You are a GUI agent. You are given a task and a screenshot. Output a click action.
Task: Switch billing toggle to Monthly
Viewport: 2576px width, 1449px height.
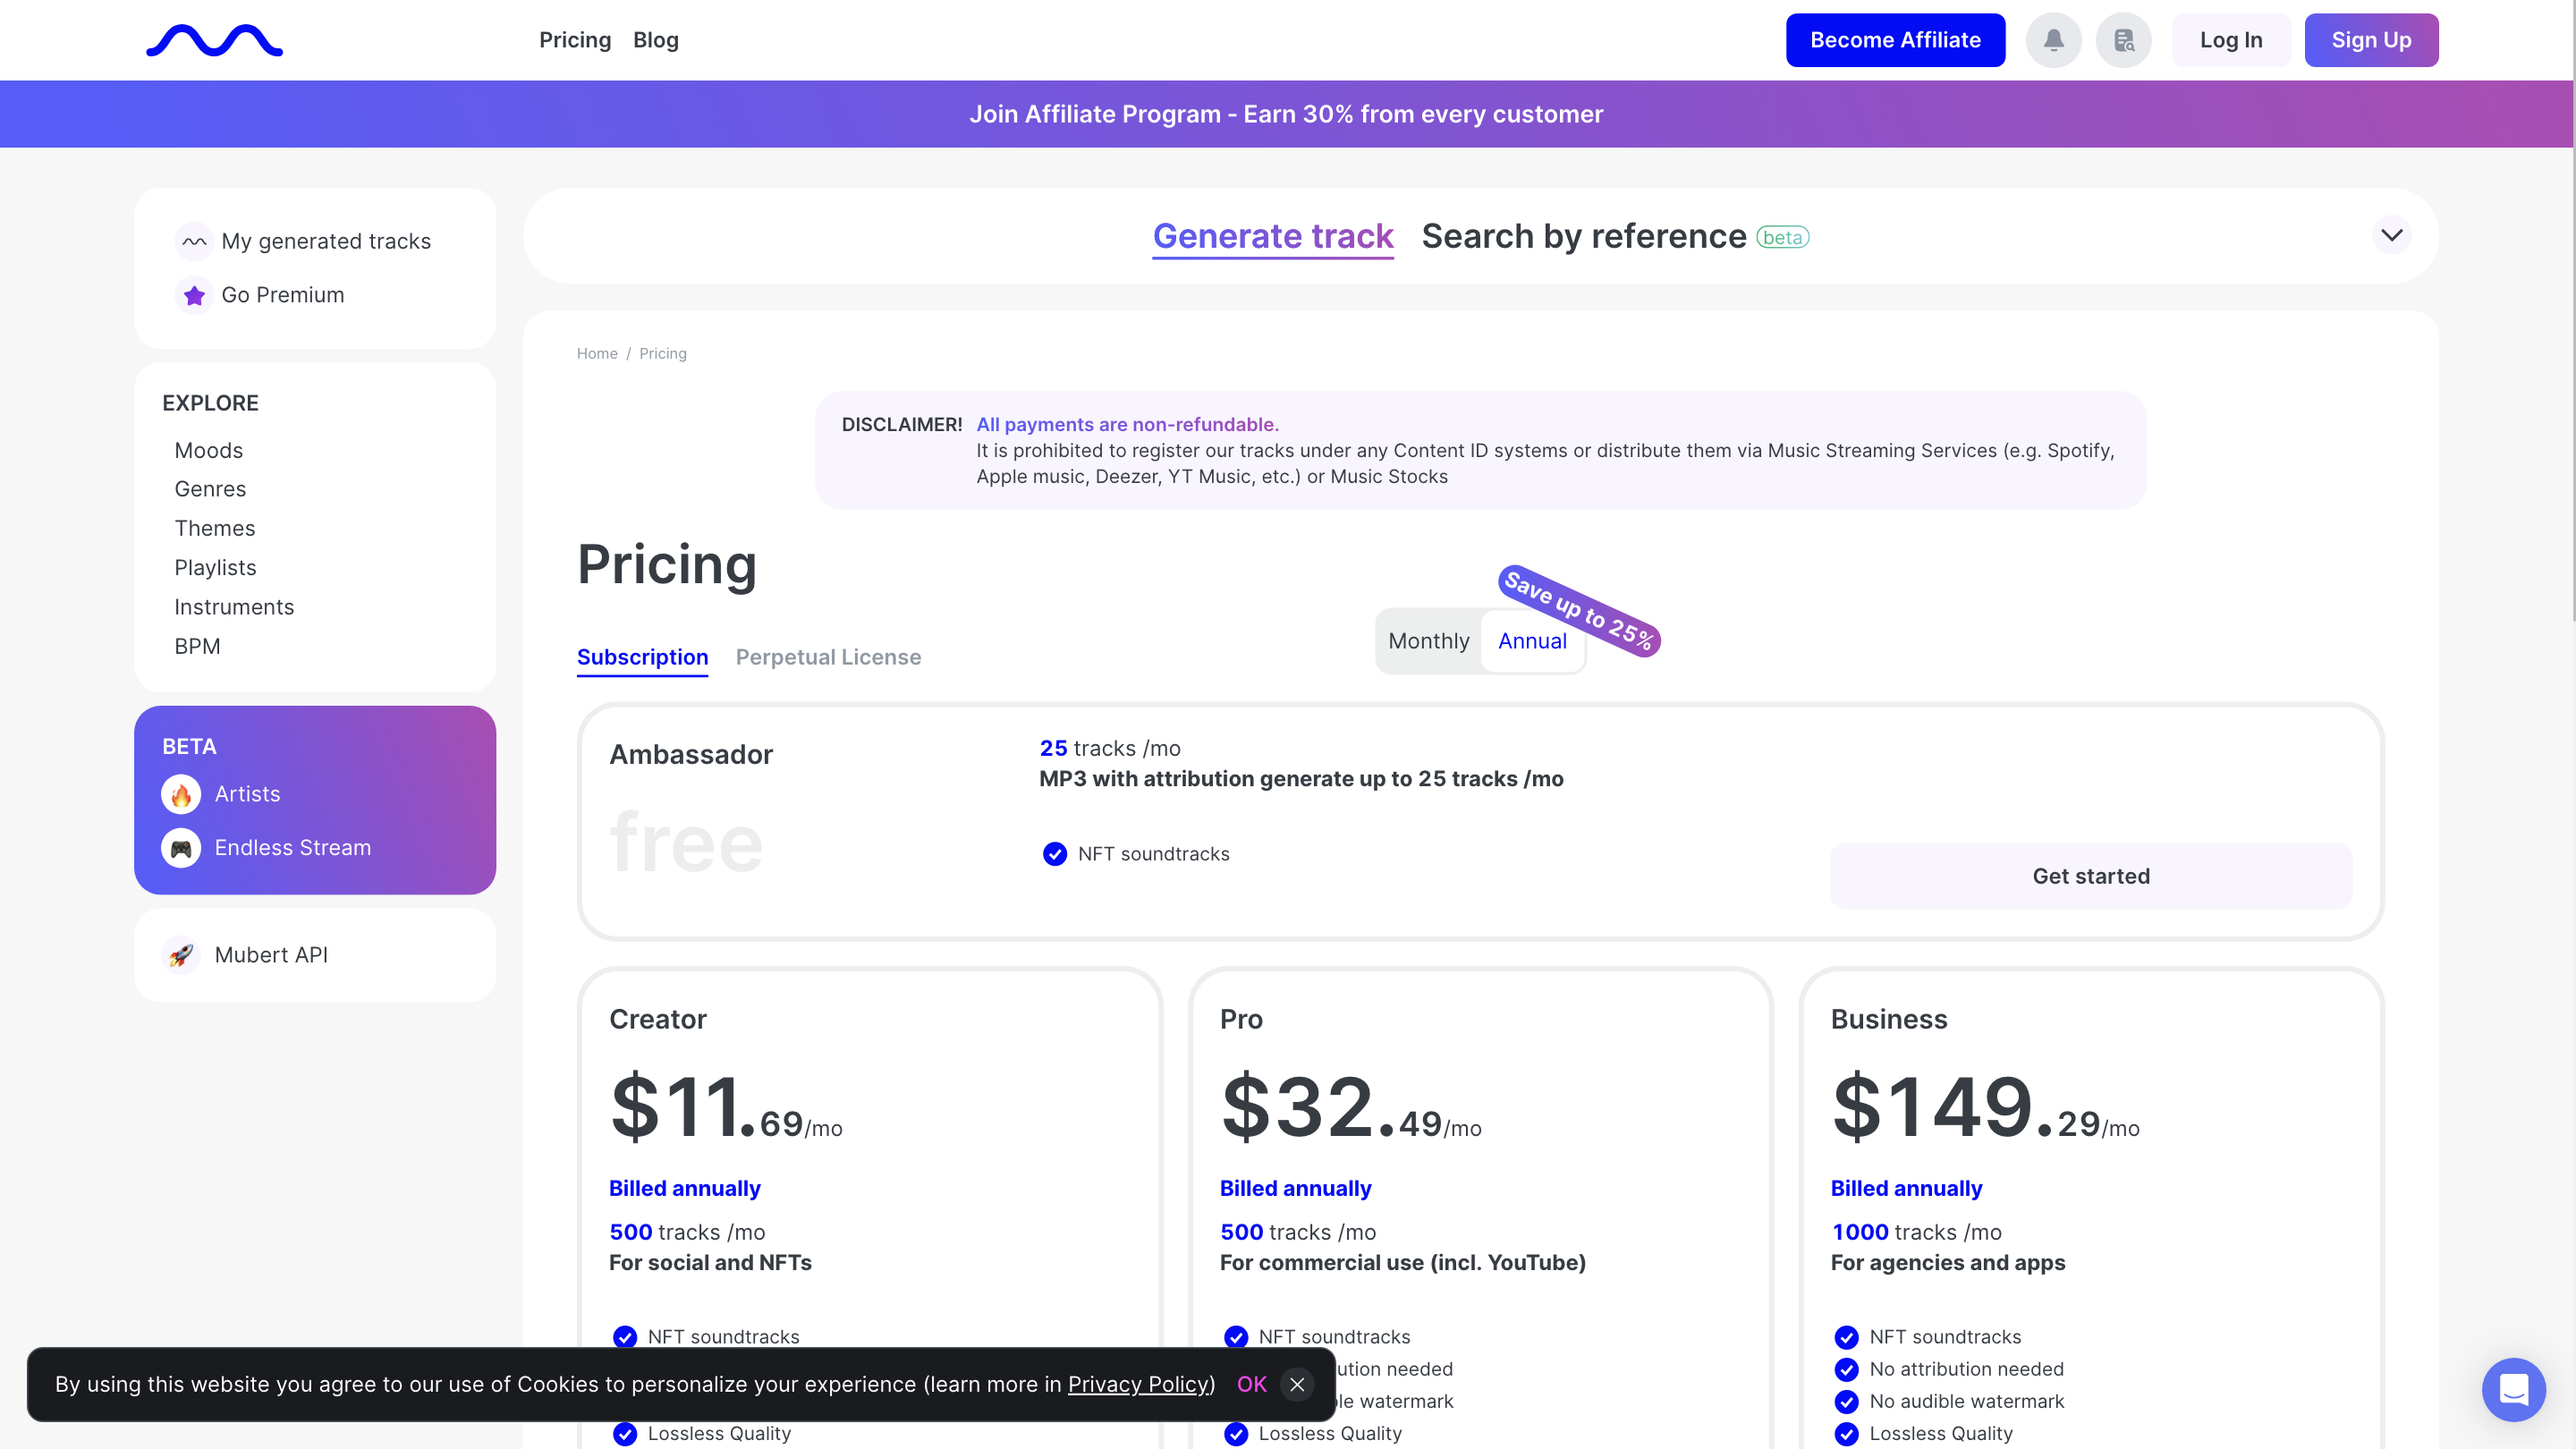pyautogui.click(x=1428, y=641)
